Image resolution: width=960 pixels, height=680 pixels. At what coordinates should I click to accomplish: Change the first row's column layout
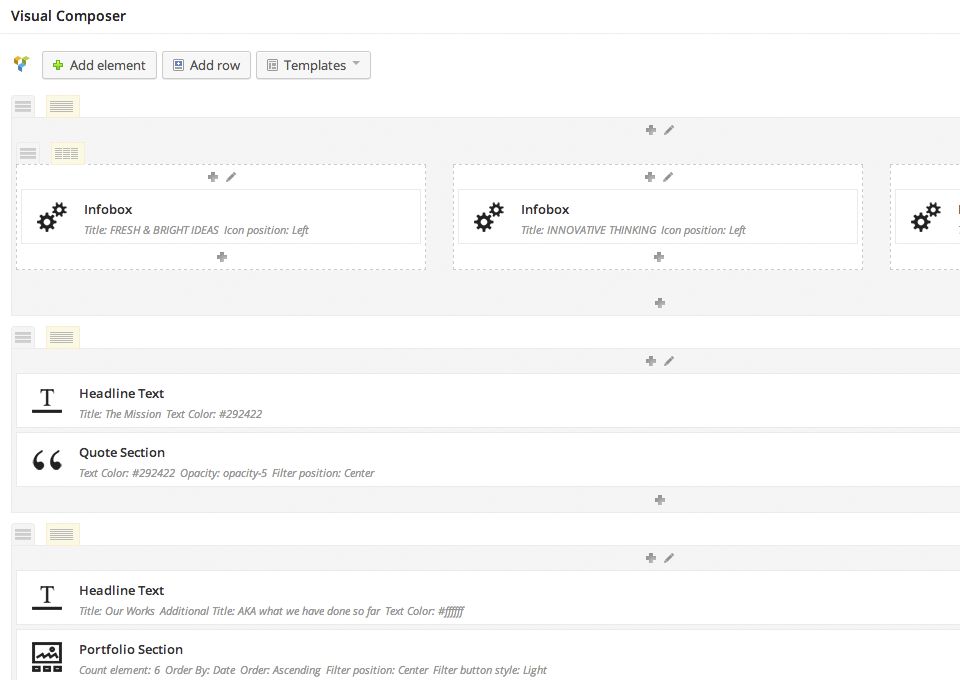(x=62, y=106)
